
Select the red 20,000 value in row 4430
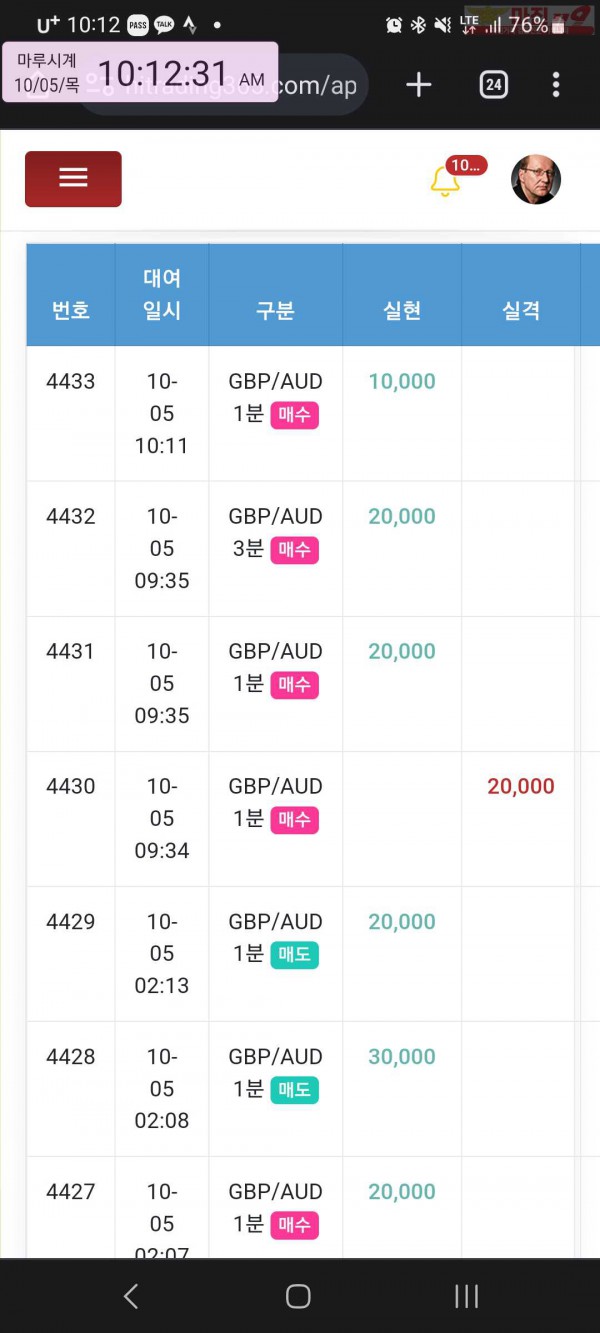pyautogui.click(x=521, y=786)
